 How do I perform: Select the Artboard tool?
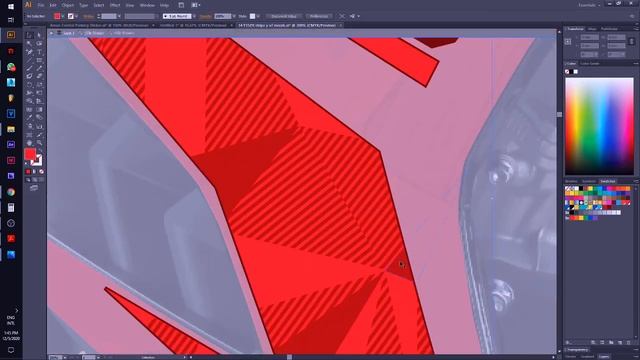[29, 135]
